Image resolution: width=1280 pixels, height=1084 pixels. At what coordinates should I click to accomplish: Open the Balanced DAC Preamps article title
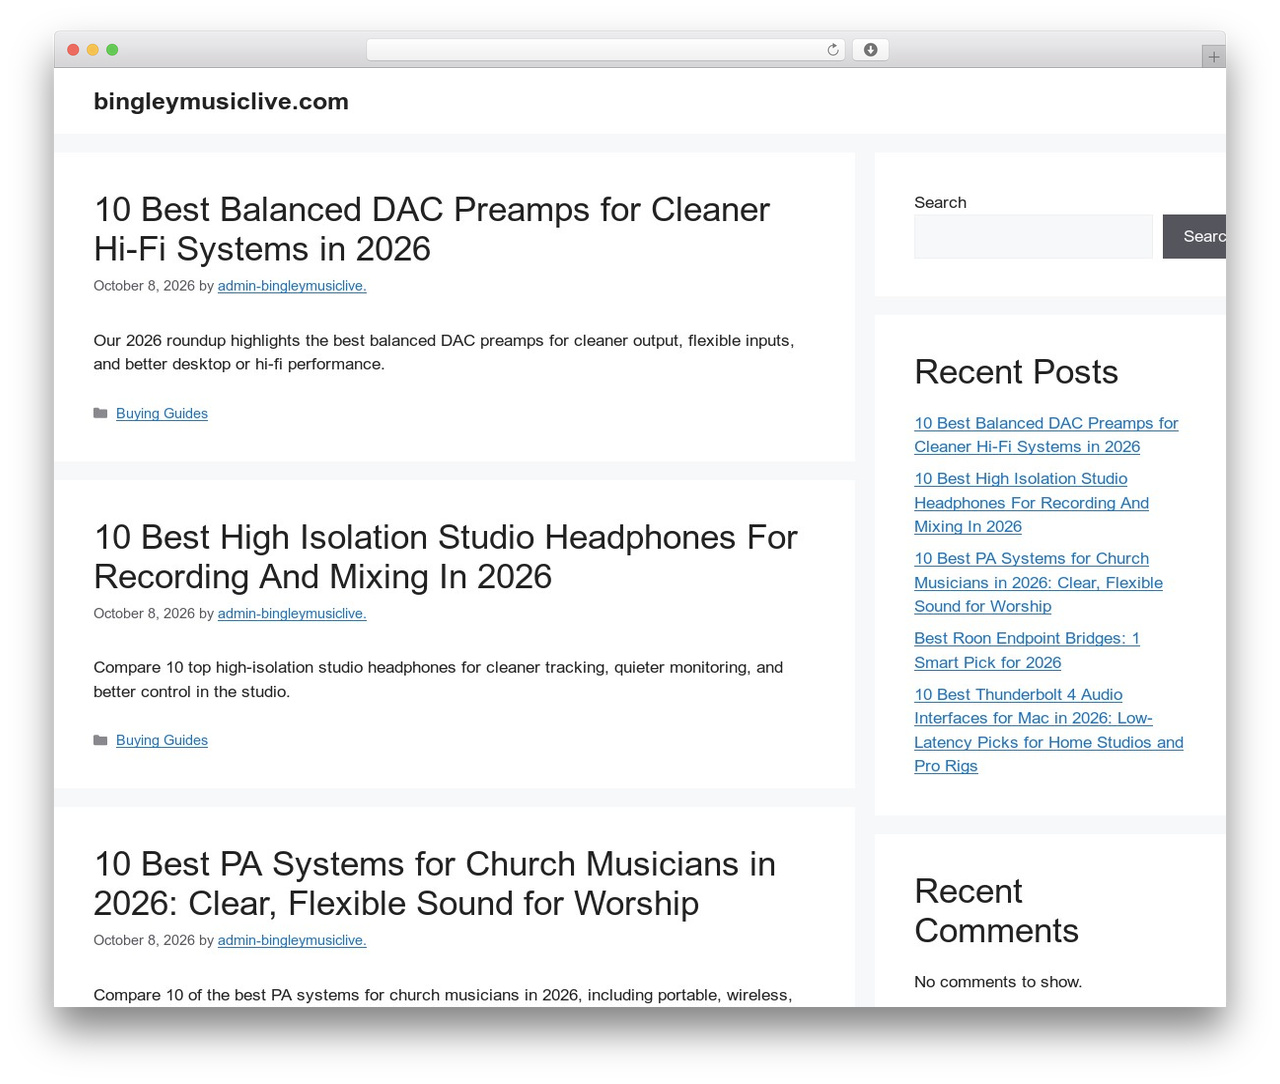coord(431,229)
